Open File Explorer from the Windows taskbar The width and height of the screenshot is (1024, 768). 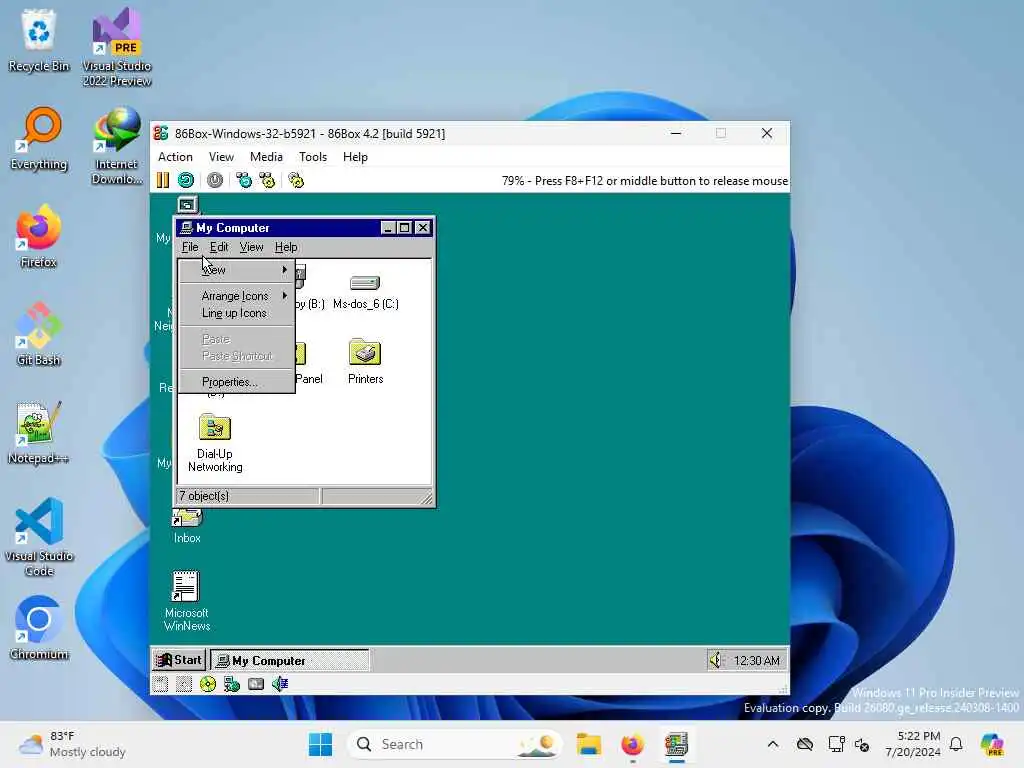click(588, 744)
